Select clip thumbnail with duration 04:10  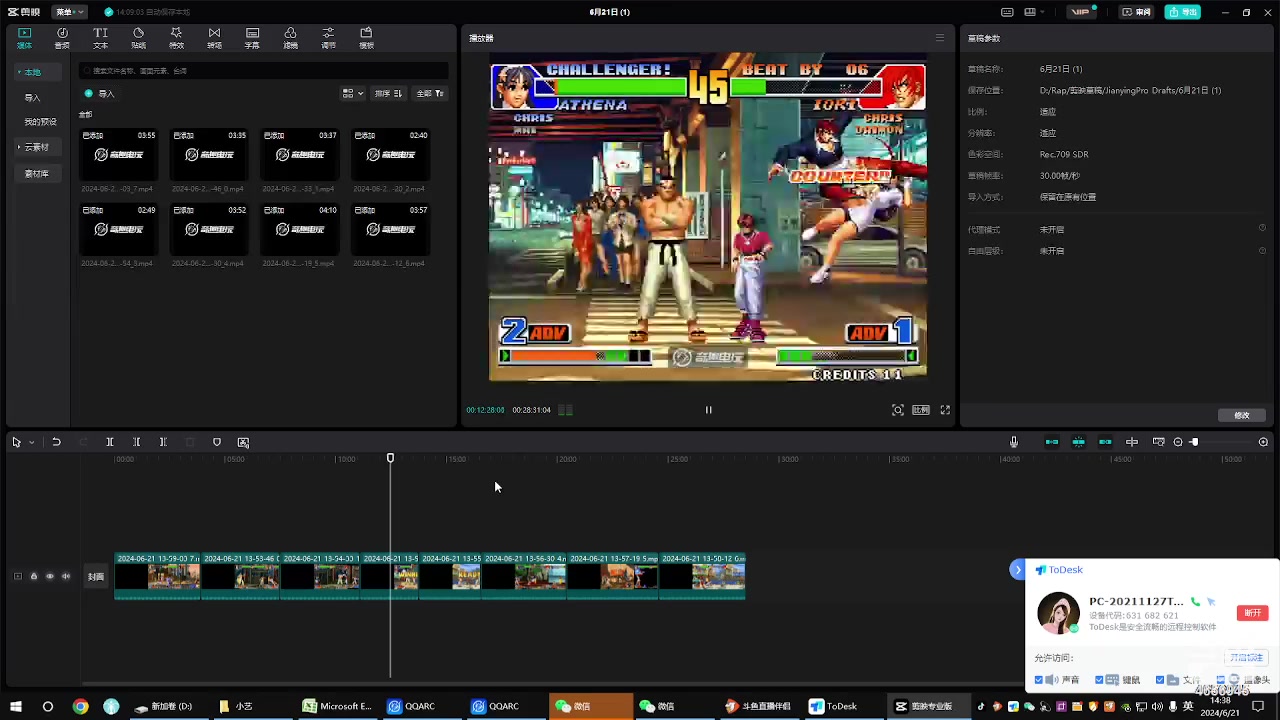tap(300, 229)
